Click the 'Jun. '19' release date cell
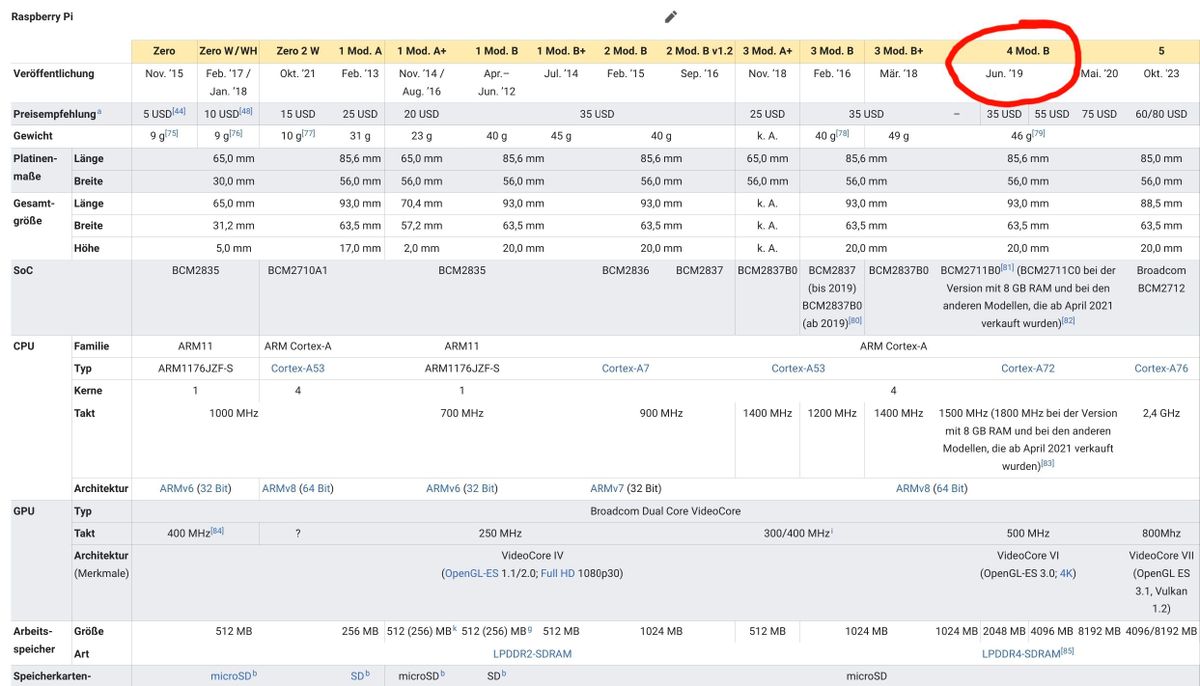 [1004, 74]
